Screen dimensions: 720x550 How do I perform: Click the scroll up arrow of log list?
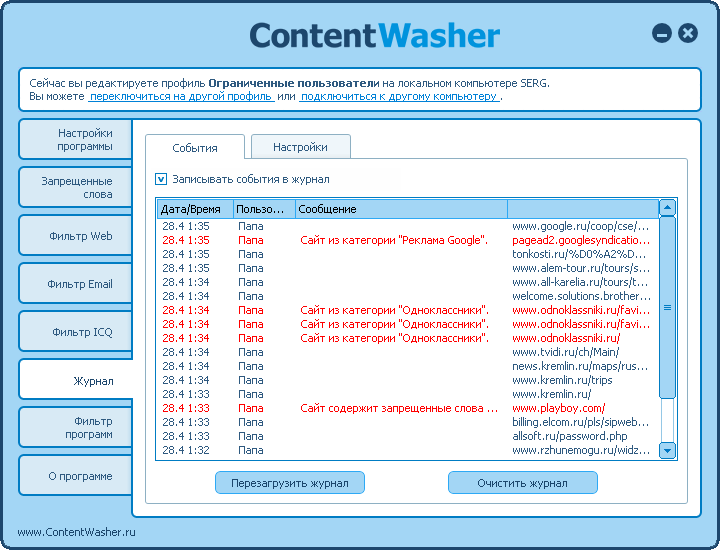pos(667,208)
